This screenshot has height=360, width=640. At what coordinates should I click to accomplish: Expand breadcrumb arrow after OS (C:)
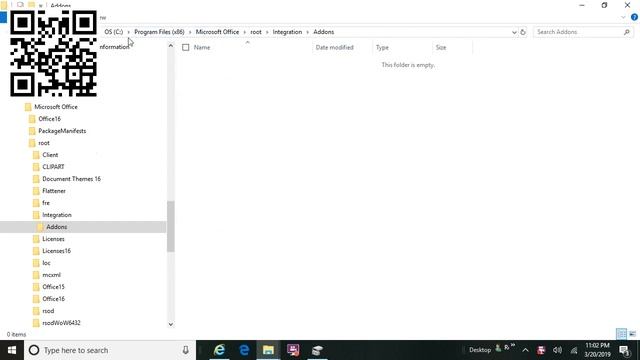(x=129, y=32)
